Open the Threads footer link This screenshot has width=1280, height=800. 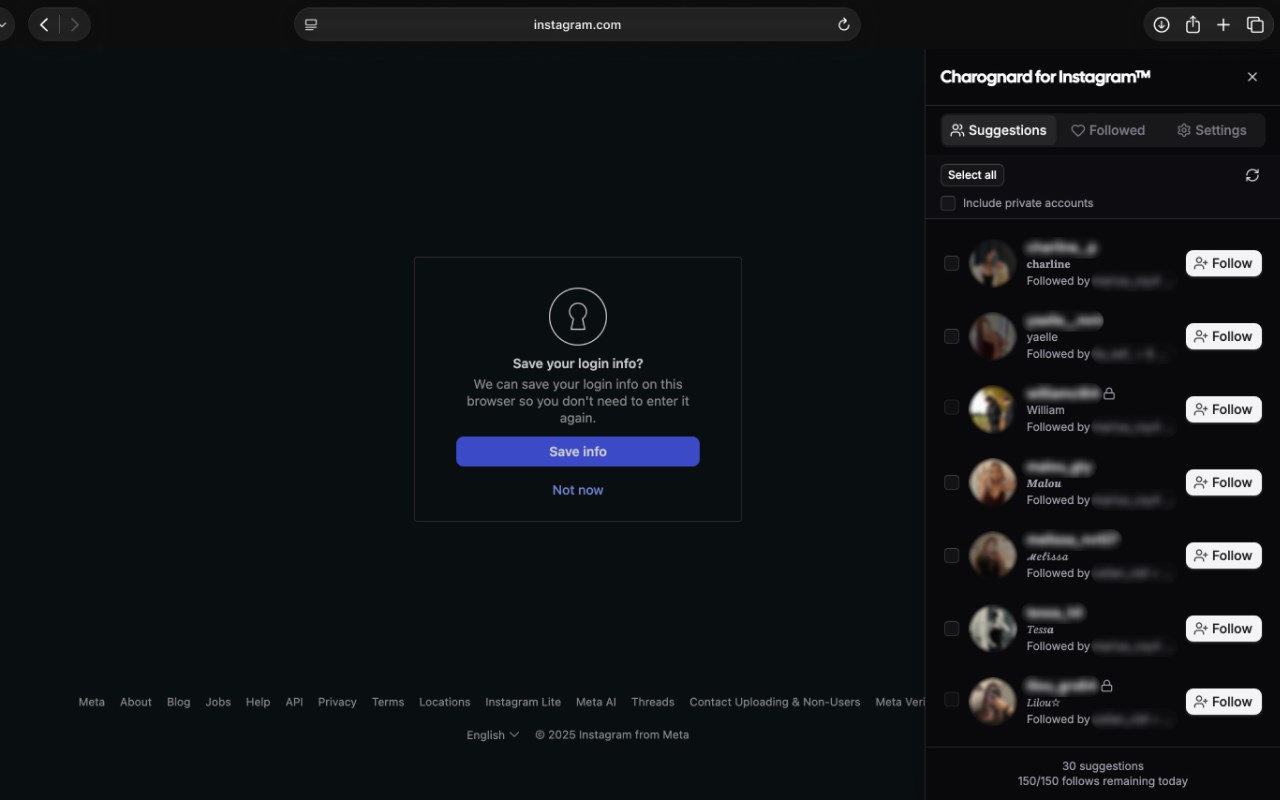click(x=653, y=702)
